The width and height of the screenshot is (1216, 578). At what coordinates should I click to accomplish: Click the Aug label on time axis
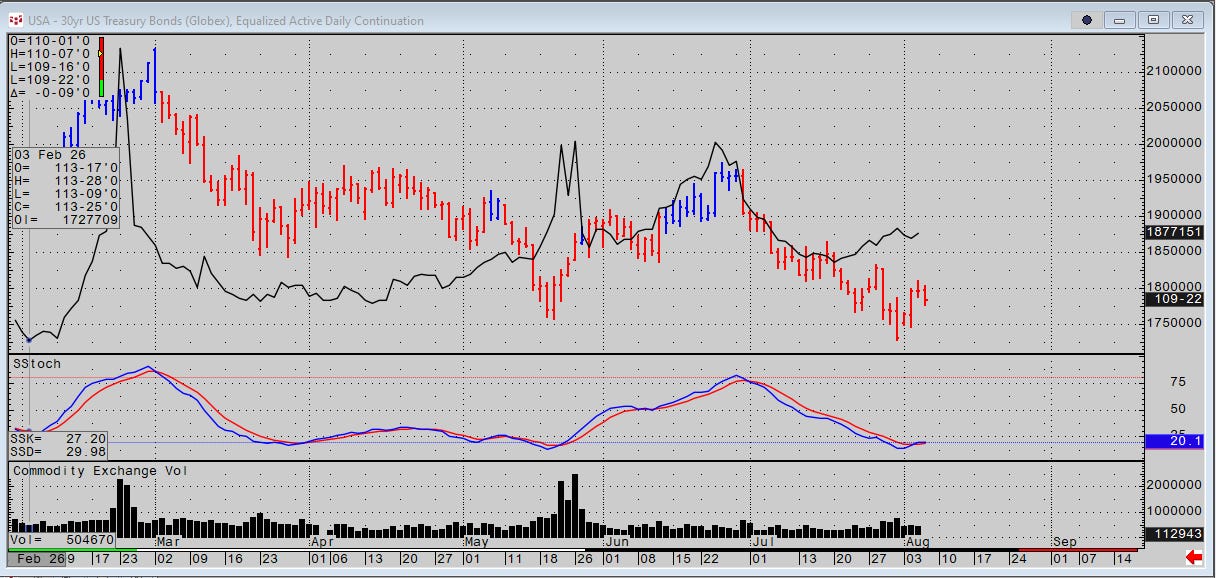(917, 541)
